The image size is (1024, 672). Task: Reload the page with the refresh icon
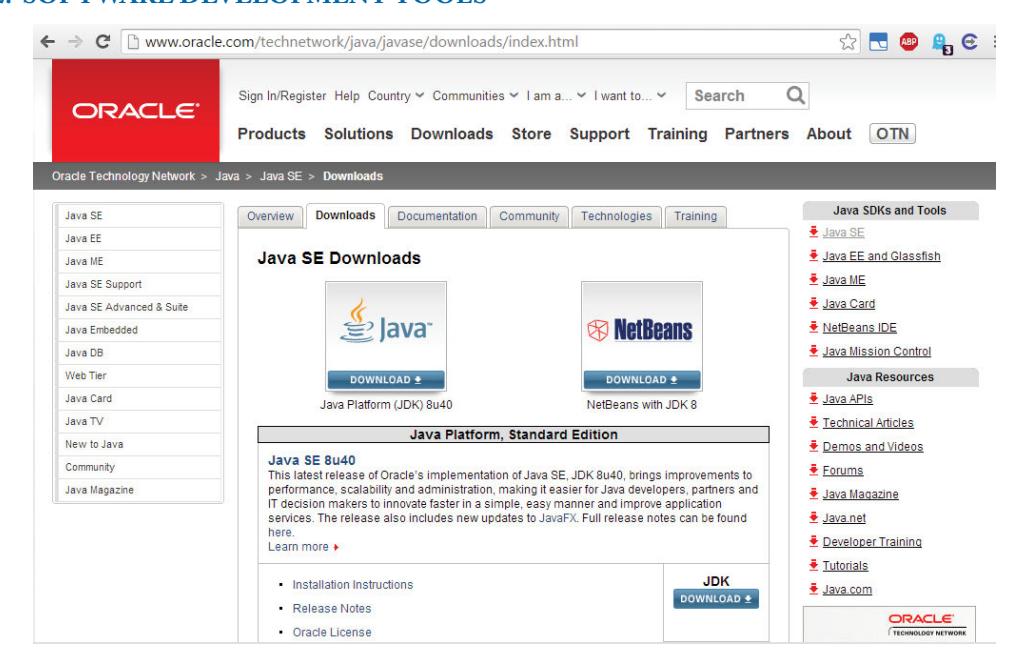click(103, 42)
